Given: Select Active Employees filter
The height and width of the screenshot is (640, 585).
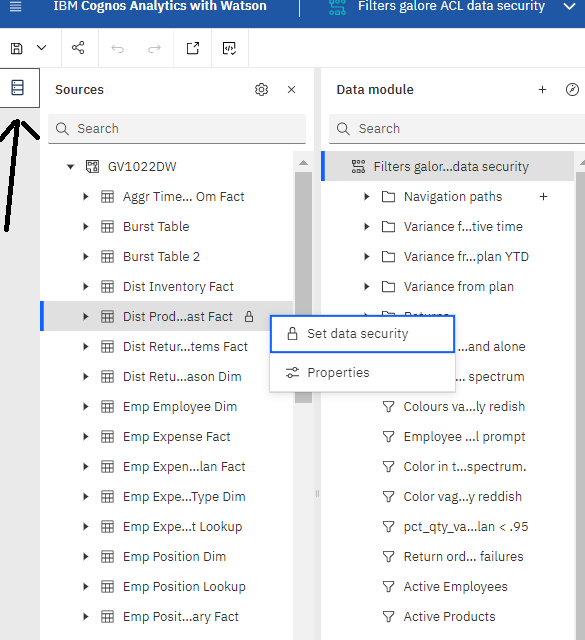Looking at the screenshot, I should coord(456,587).
